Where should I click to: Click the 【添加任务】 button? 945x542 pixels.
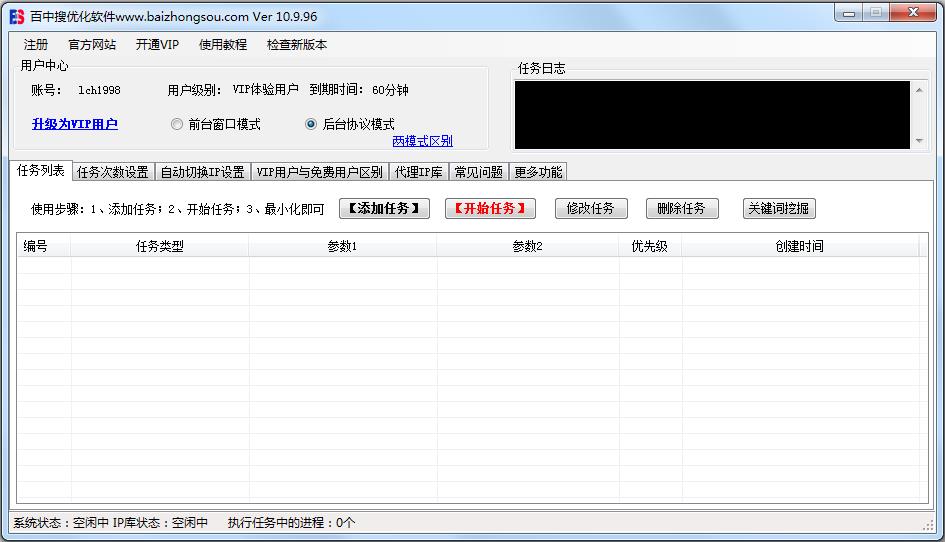(x=385, y=209)
